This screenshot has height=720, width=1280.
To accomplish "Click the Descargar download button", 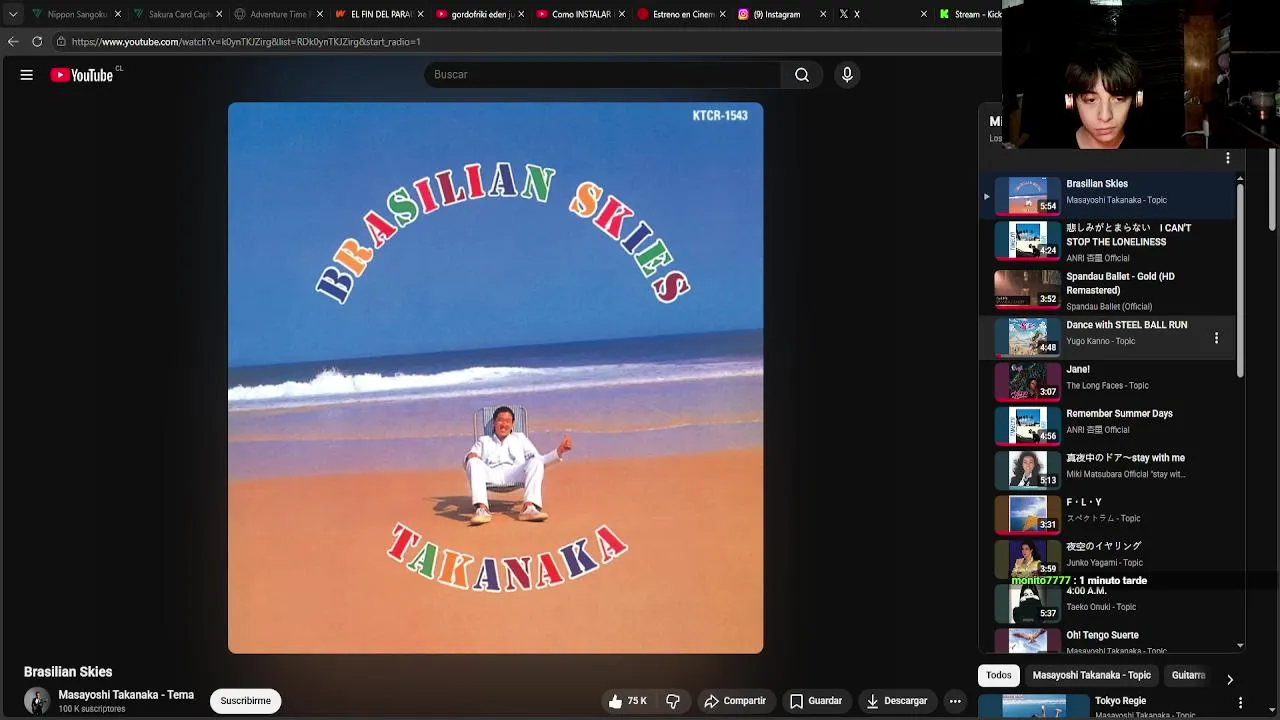I will [x=897, y=701].
